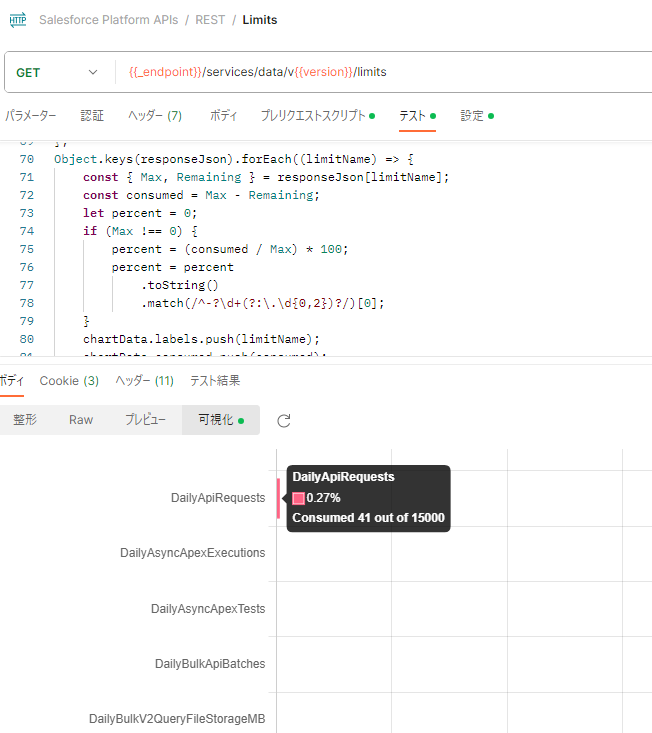Image resolution: width=652 pixels, height=733 pixels.
Task: Select the Limits request name
Action: click(259, 20)
